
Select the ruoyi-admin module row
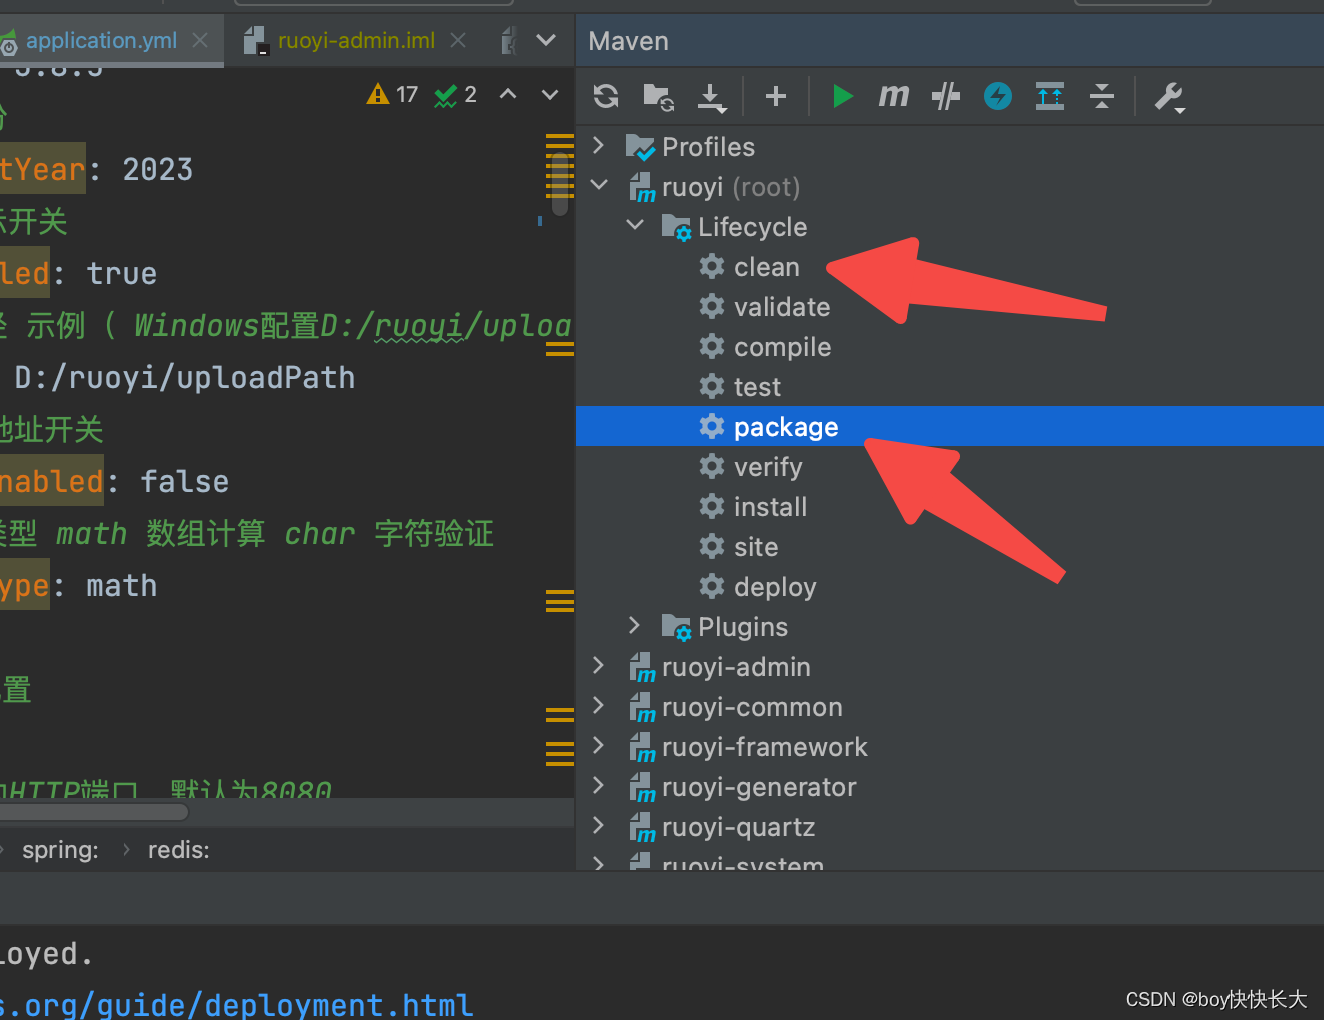(950, 667)
